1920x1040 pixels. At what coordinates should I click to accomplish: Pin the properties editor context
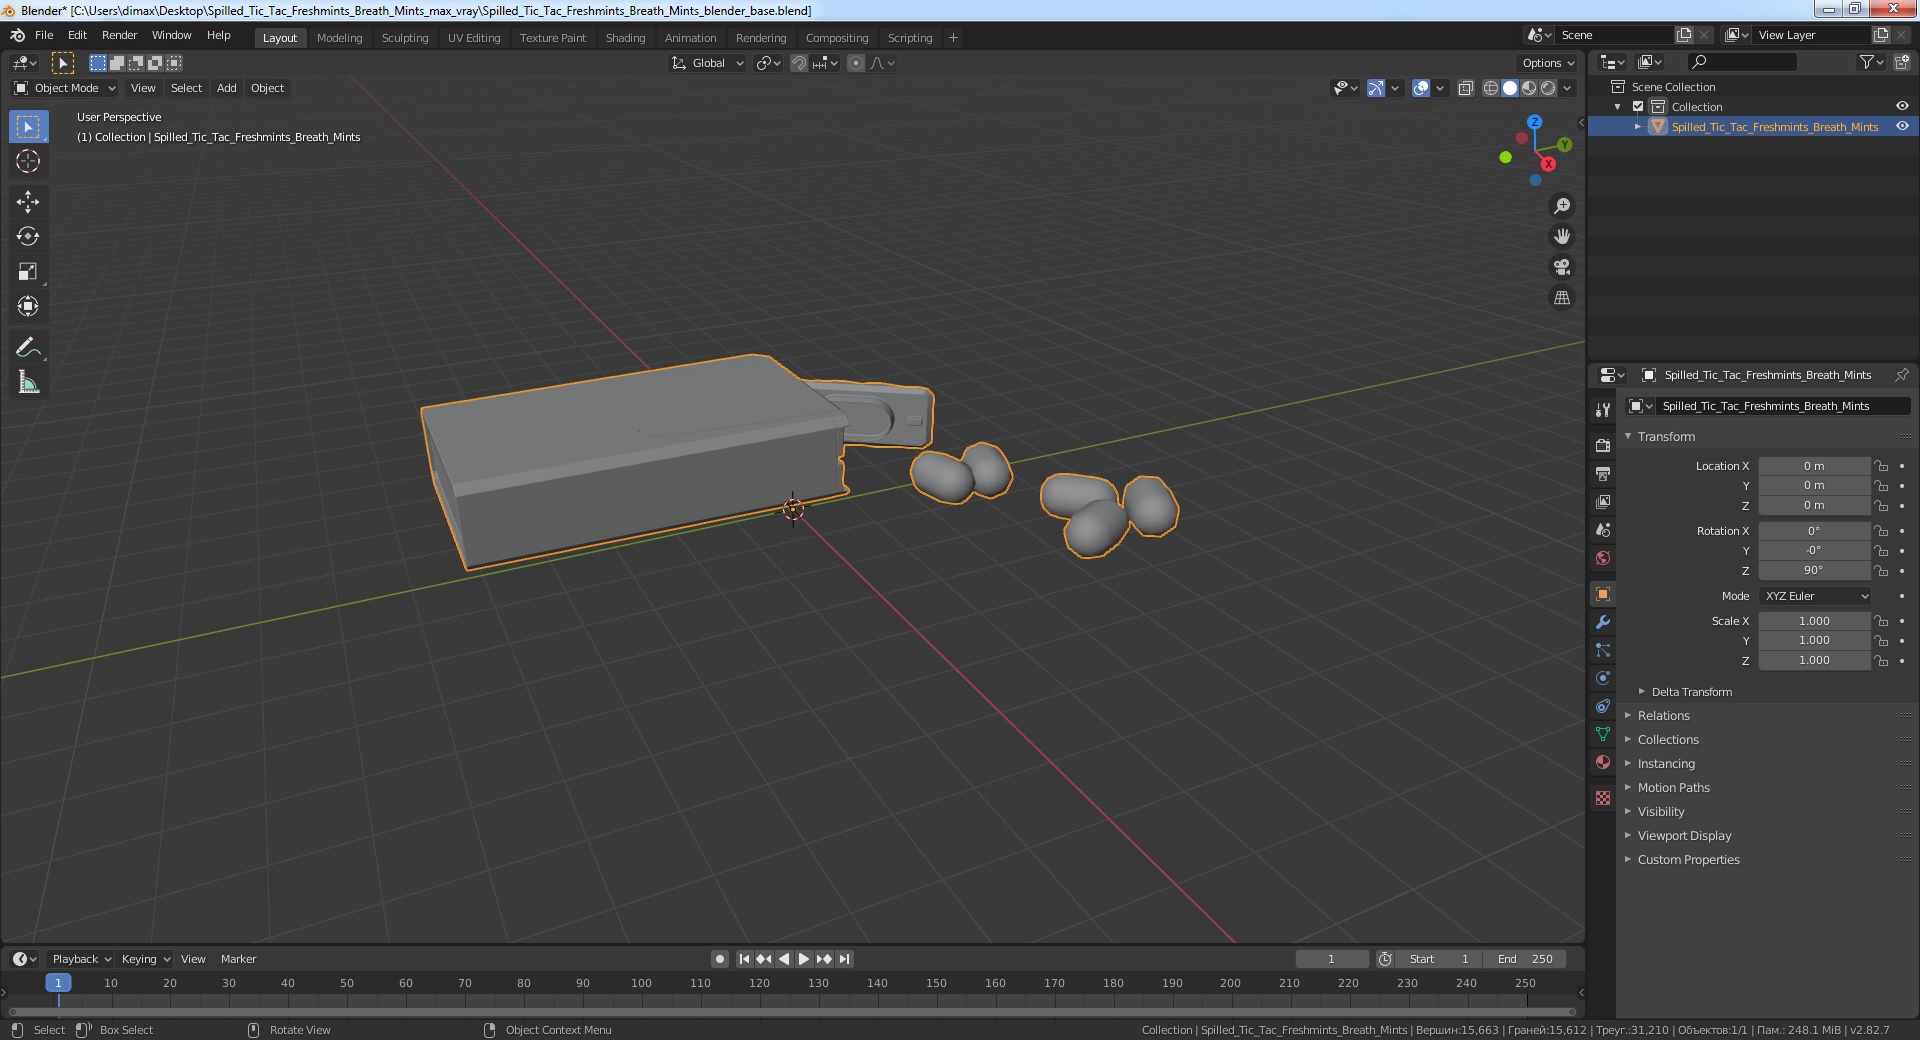pyautogui.click(x=1901, y=375)
